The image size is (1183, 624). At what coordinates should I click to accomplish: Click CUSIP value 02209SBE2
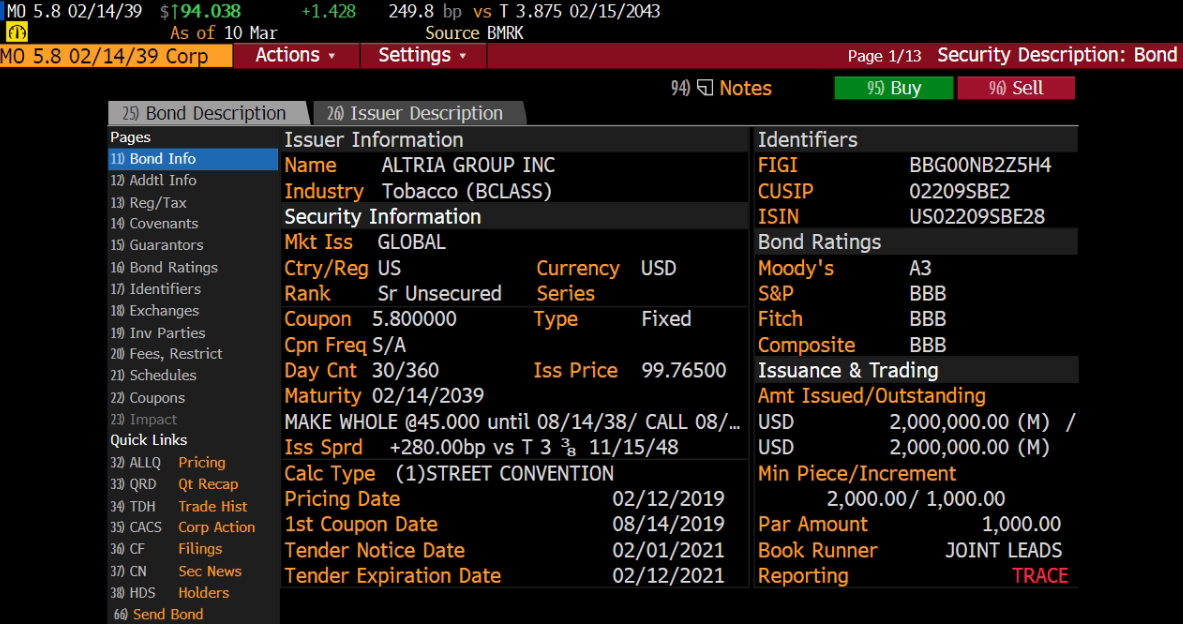click(959, 192)
